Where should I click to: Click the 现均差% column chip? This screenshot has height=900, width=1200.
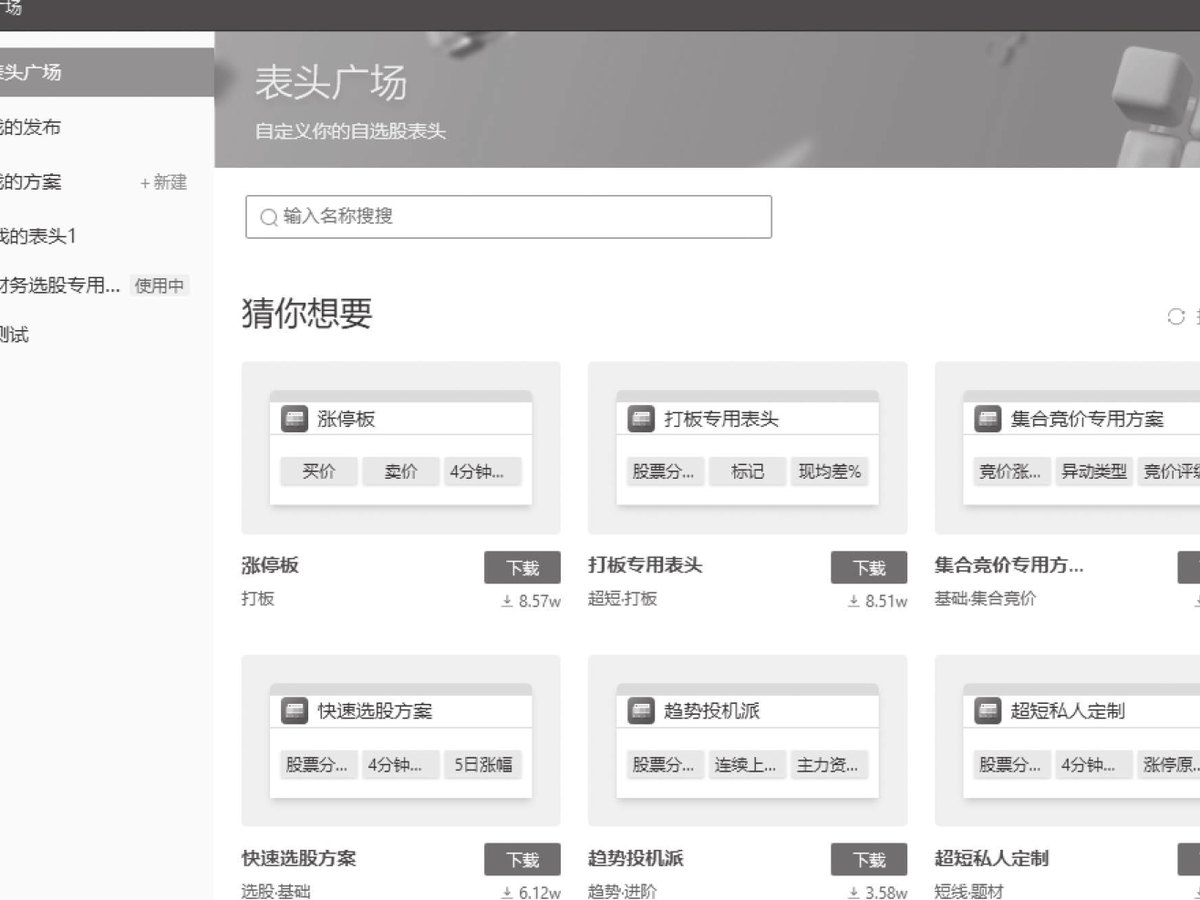(829, 472)
